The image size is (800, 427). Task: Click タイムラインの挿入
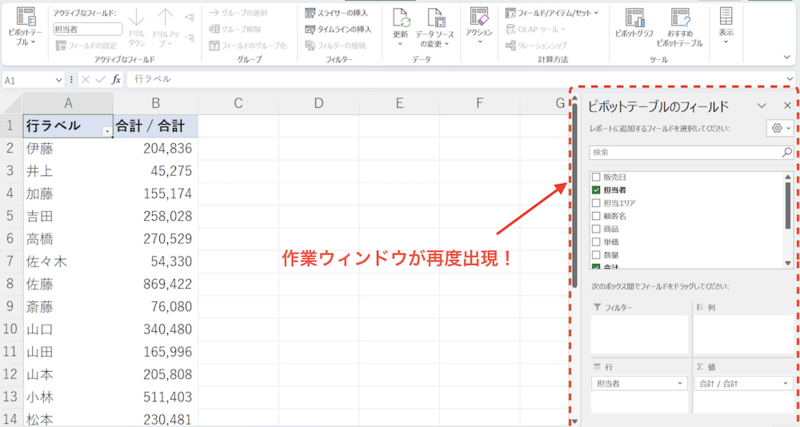pos(338,29)
